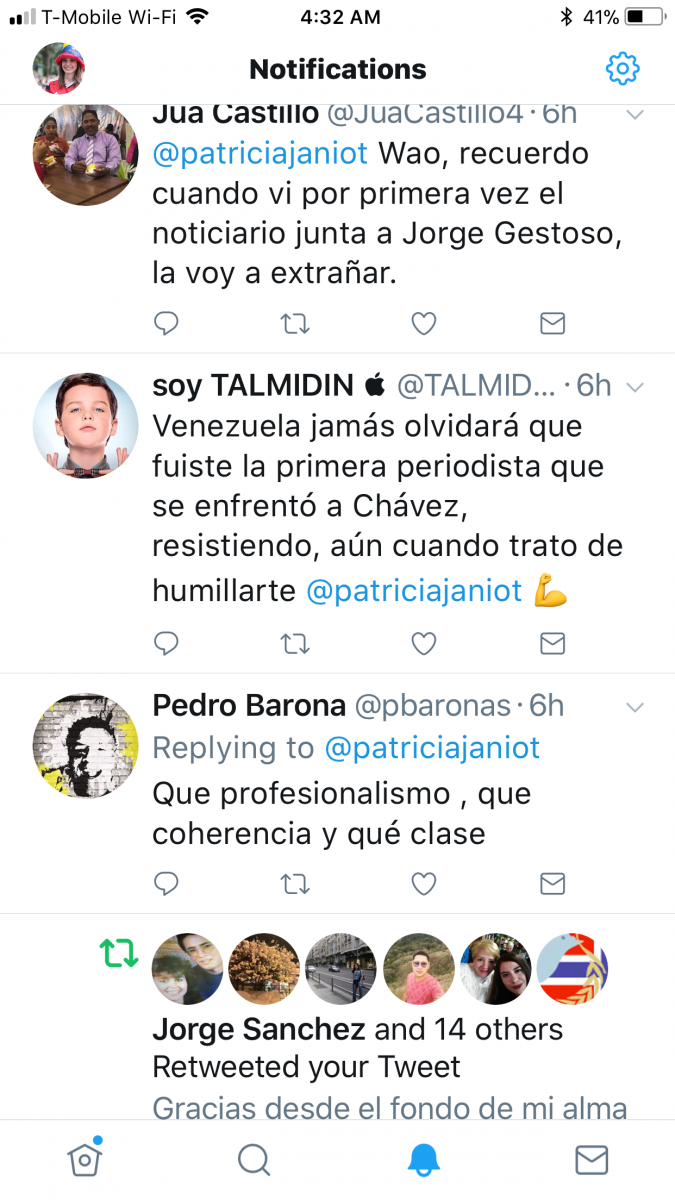Open the Messages tab in bottom bar
Image resolution: width=675 pixels, height=1200 pixels.
[x=592, y=1159]
